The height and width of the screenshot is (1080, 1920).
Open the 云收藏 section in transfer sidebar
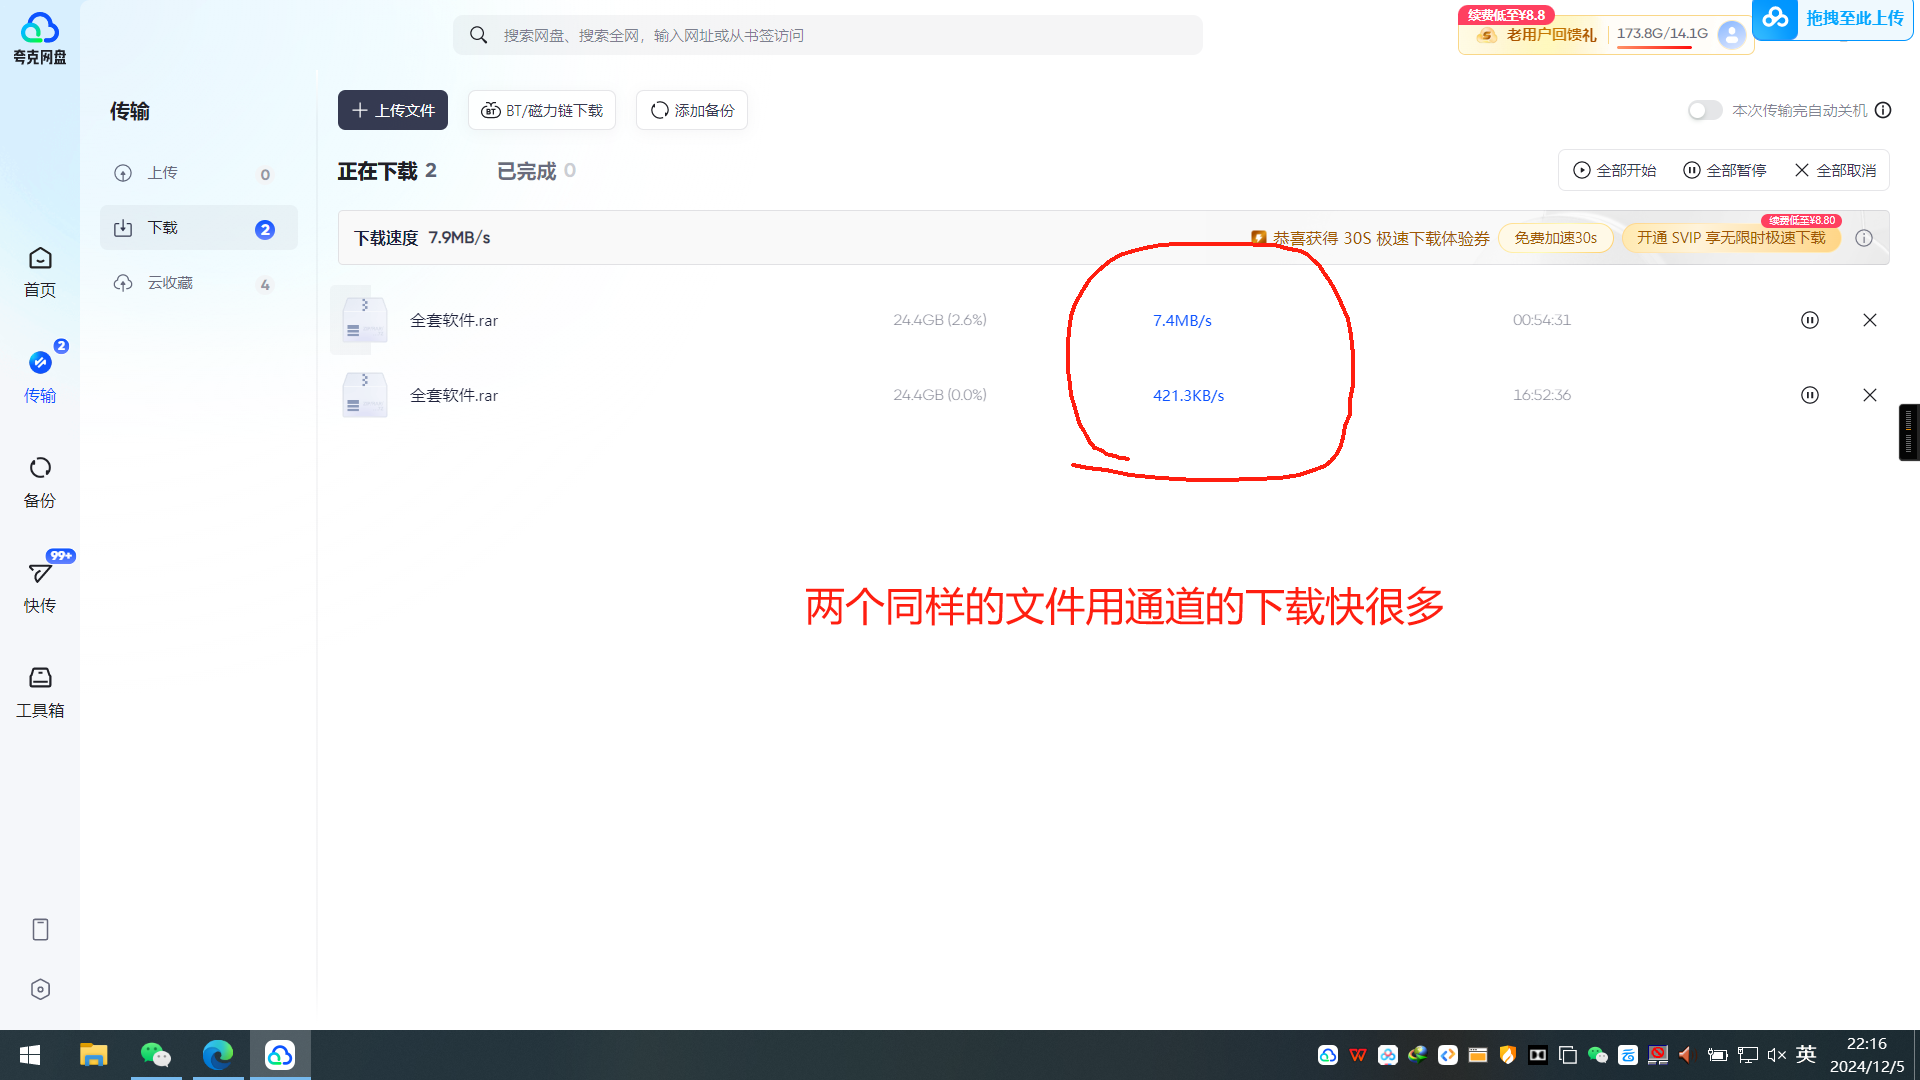click(199, 283)
